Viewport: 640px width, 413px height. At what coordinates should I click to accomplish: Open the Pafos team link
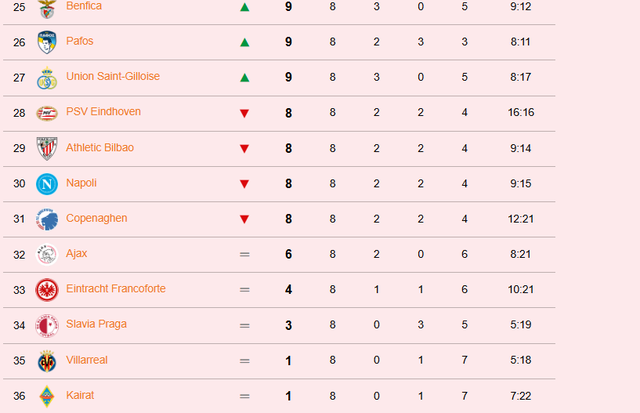[x=81, y=41]
